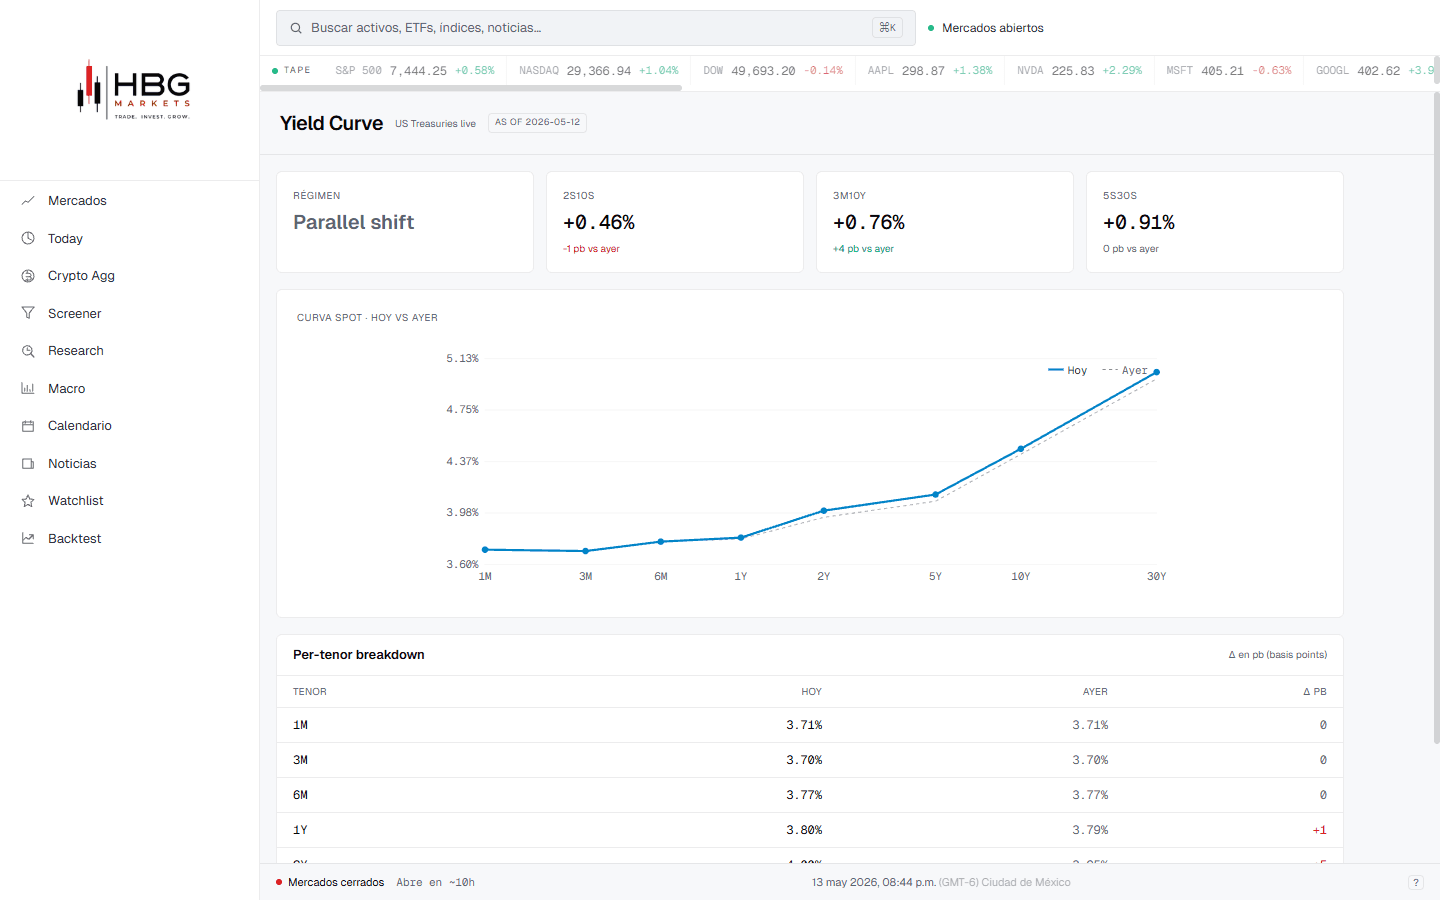Click the HBG Markets logo
The height and width of the screenshot is (900, 1440).
point(134,90)
